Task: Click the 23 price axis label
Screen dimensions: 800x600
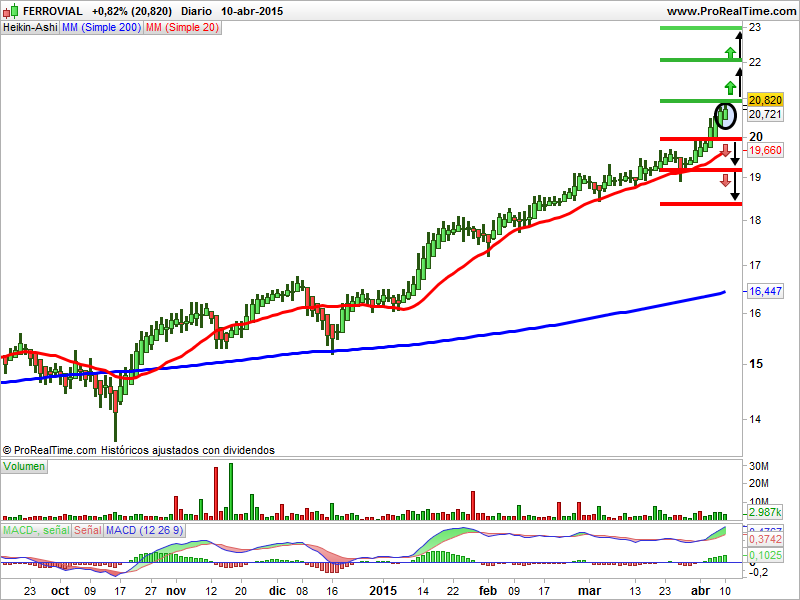Action: 755,28
